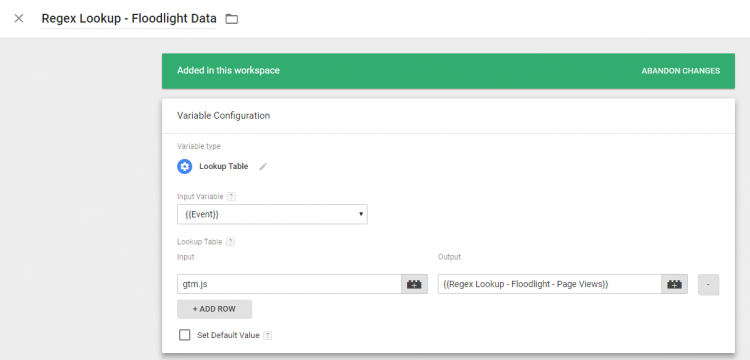The width and height of the screenshot is (750, 360).
Task: Open Set Default Value help icon
Action: click(268, 336)
